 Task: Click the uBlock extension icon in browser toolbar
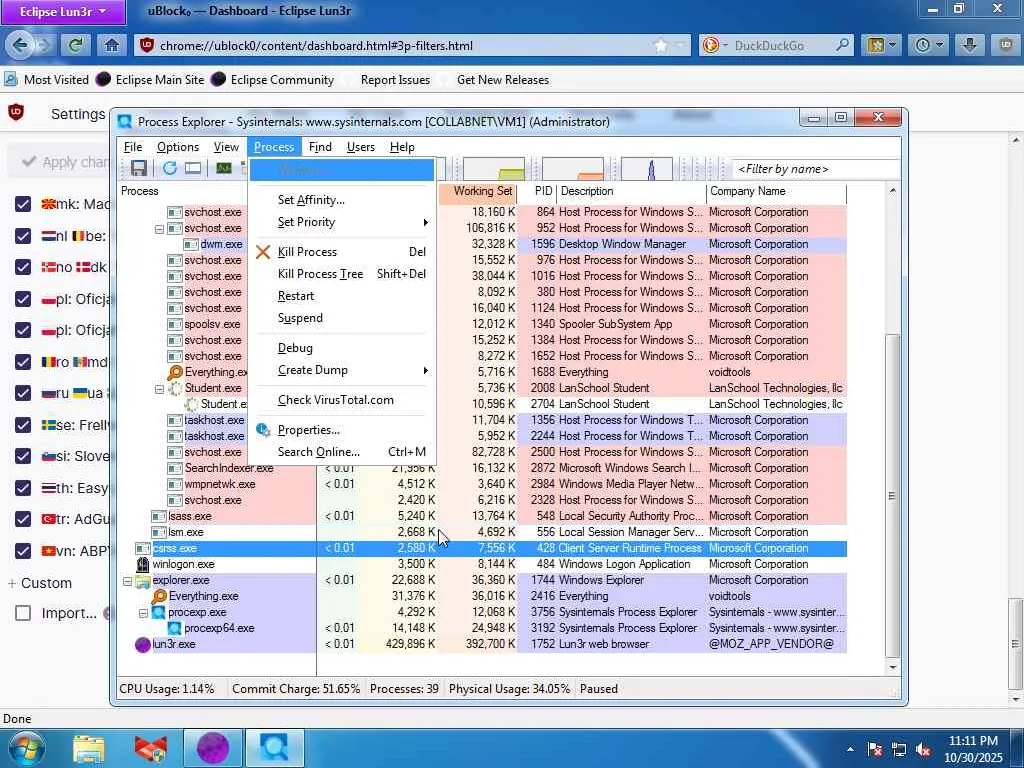point(1006,45)
